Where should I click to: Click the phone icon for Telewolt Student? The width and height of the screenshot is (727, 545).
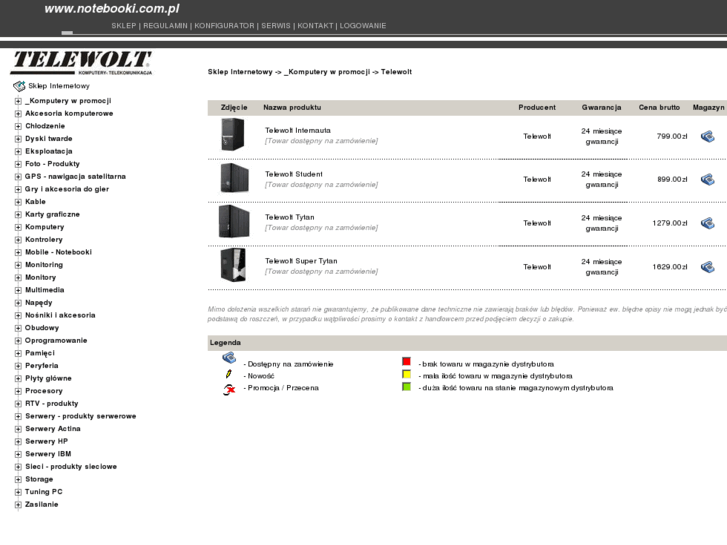(x=708, y=180)
